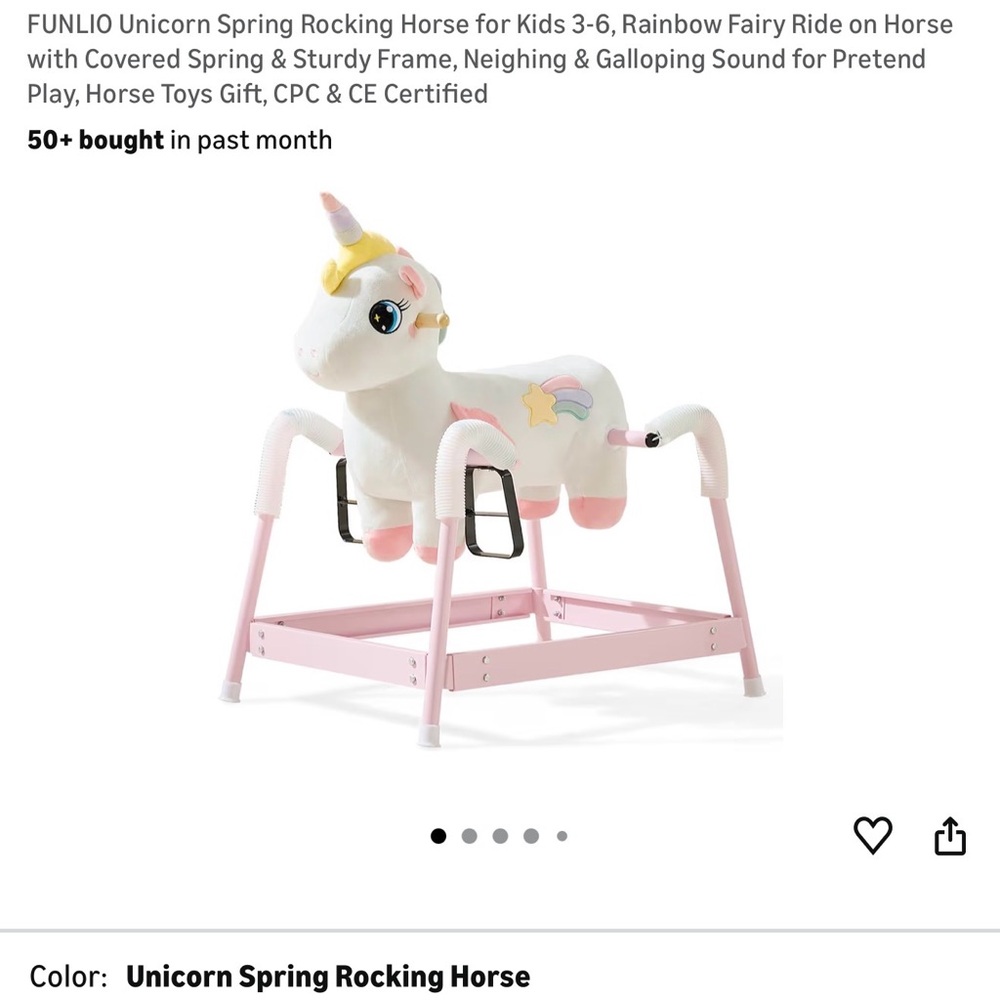Add item to wishlist with heart icon
The image size is (1000, 1000).
click(872, 835)
